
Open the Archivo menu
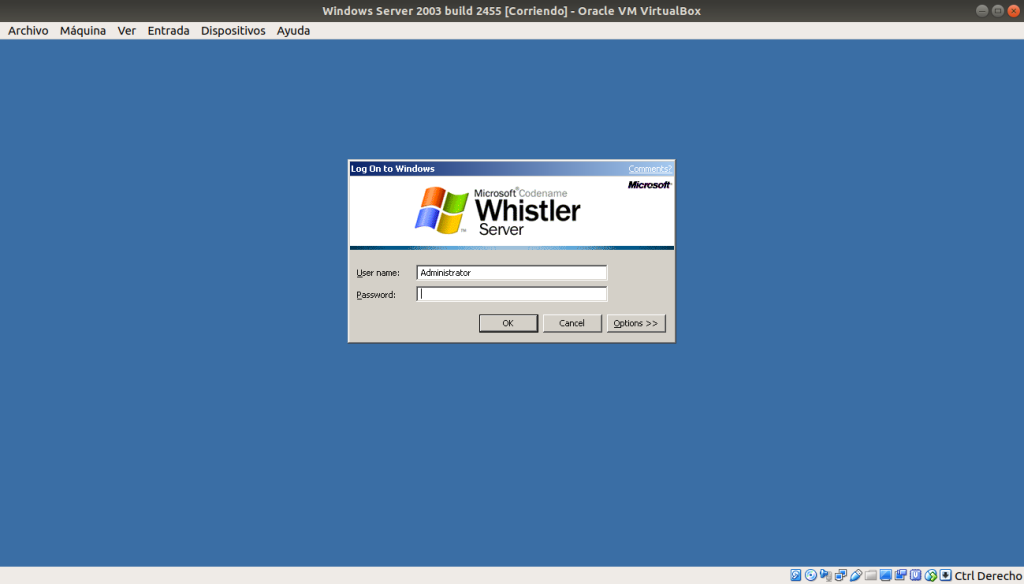(28, 31)
